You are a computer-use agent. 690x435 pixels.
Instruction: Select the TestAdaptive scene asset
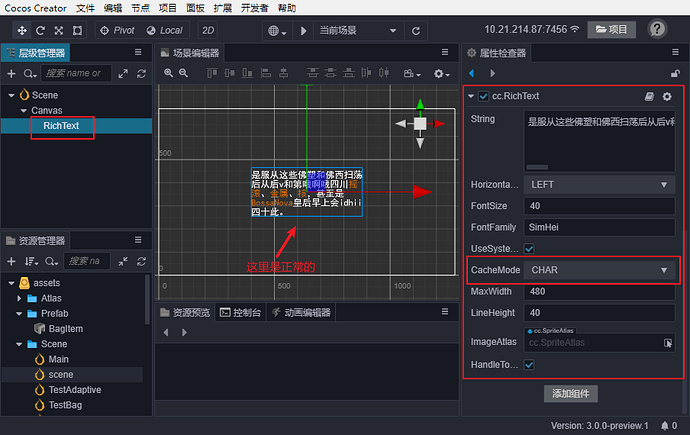[x=75, y=390]
